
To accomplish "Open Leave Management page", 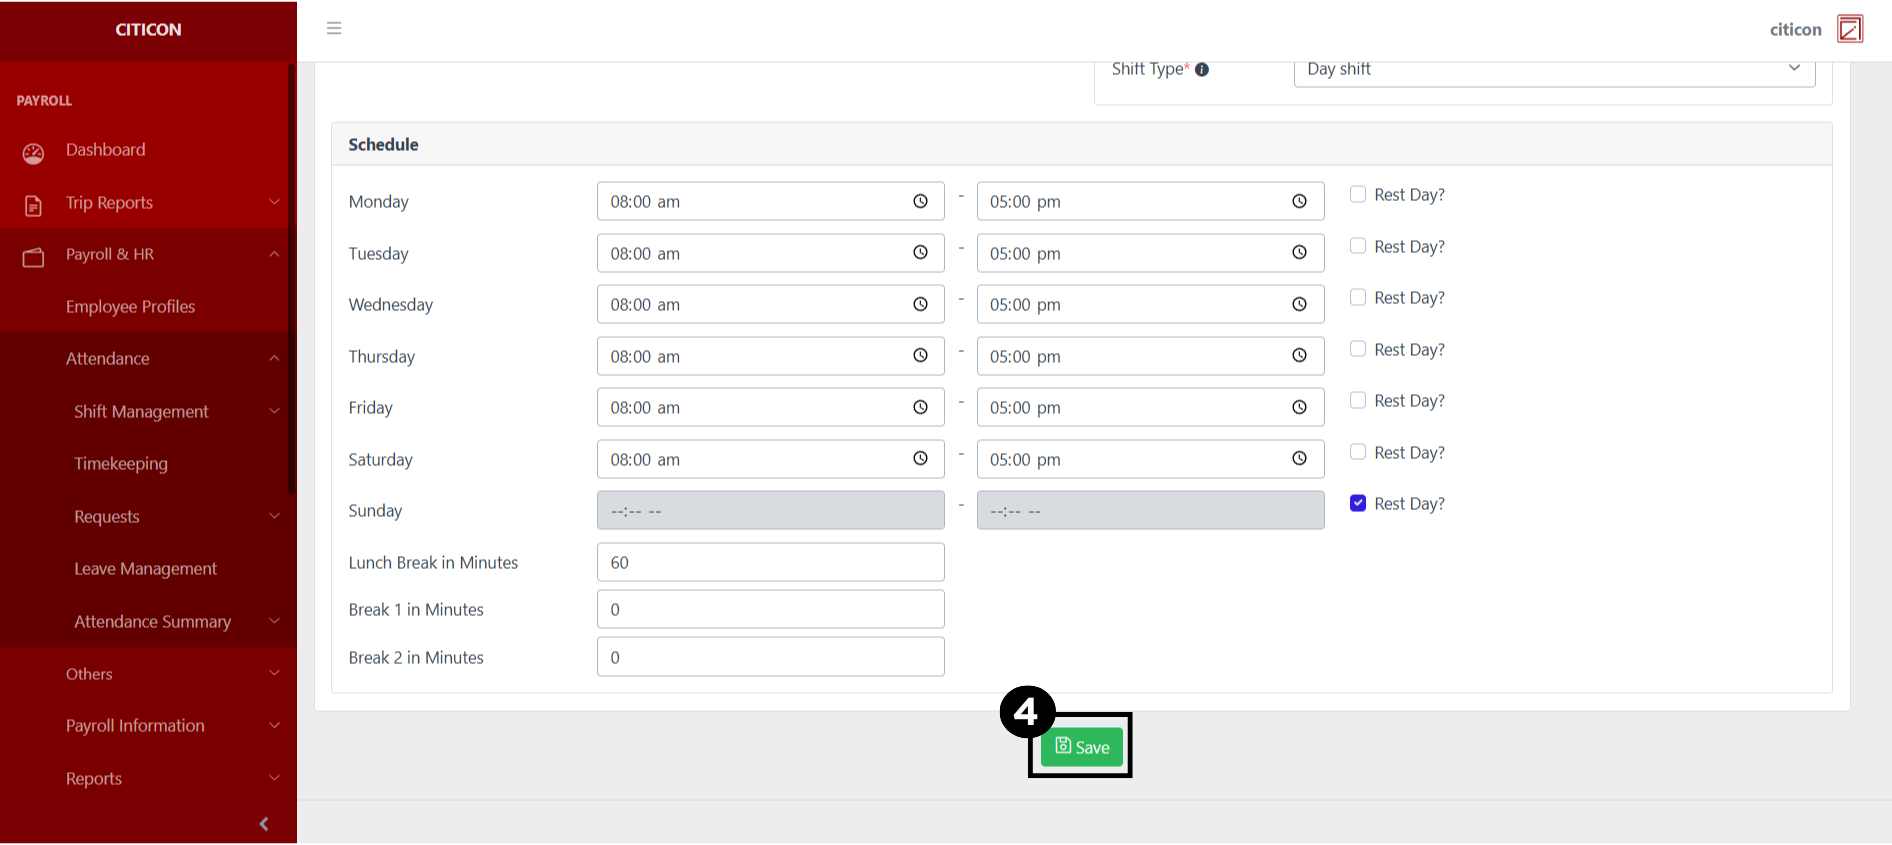I will 145,569.
